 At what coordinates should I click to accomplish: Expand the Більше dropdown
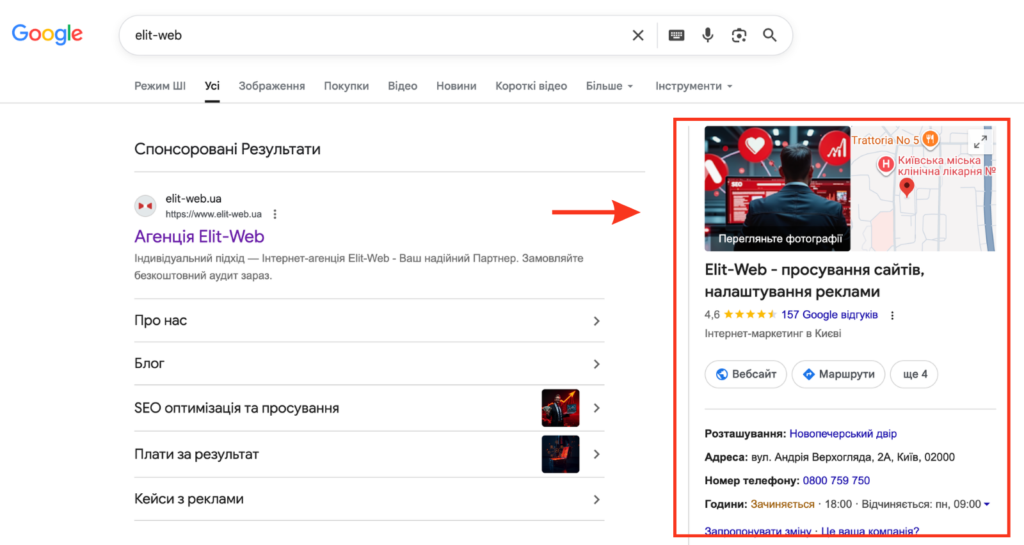click(x=609, y=86)
